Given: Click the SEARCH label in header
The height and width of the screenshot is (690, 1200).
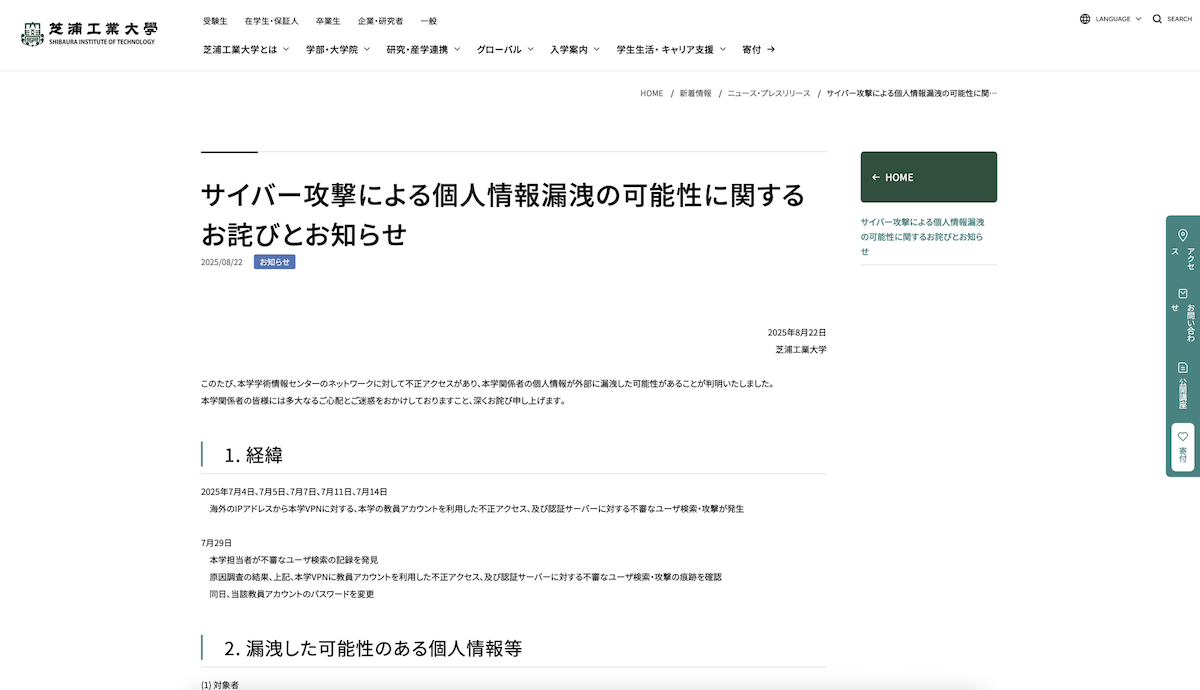Looking at the screenshot, I should point(1179,19).
